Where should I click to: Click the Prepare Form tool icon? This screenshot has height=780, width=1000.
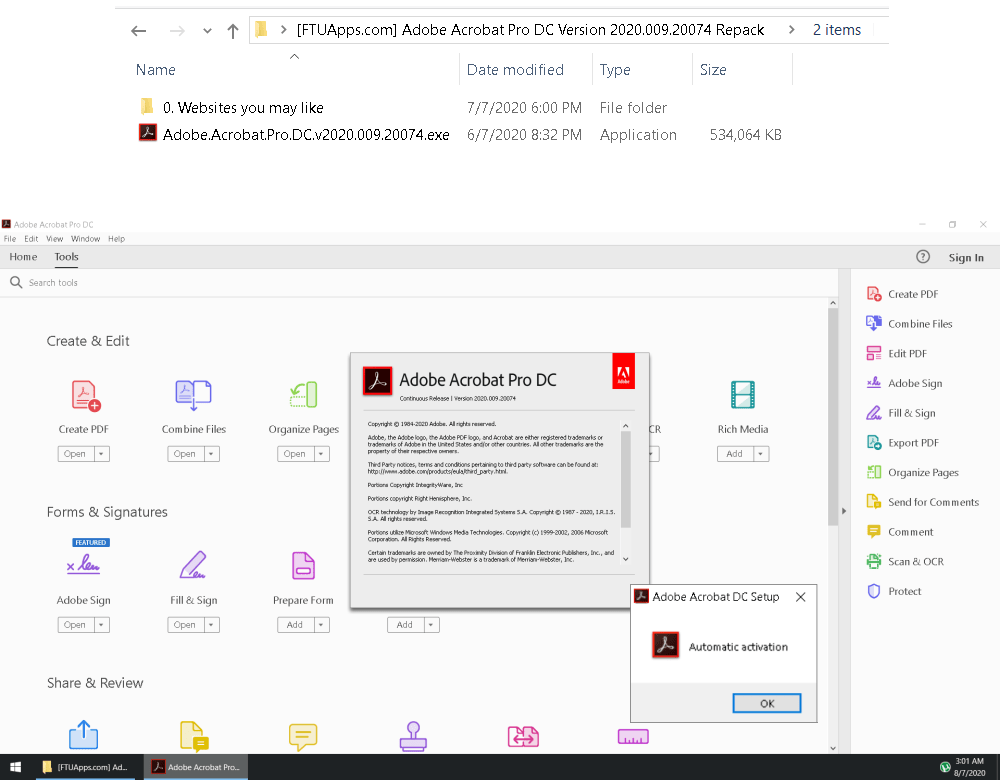click(304, 566)
